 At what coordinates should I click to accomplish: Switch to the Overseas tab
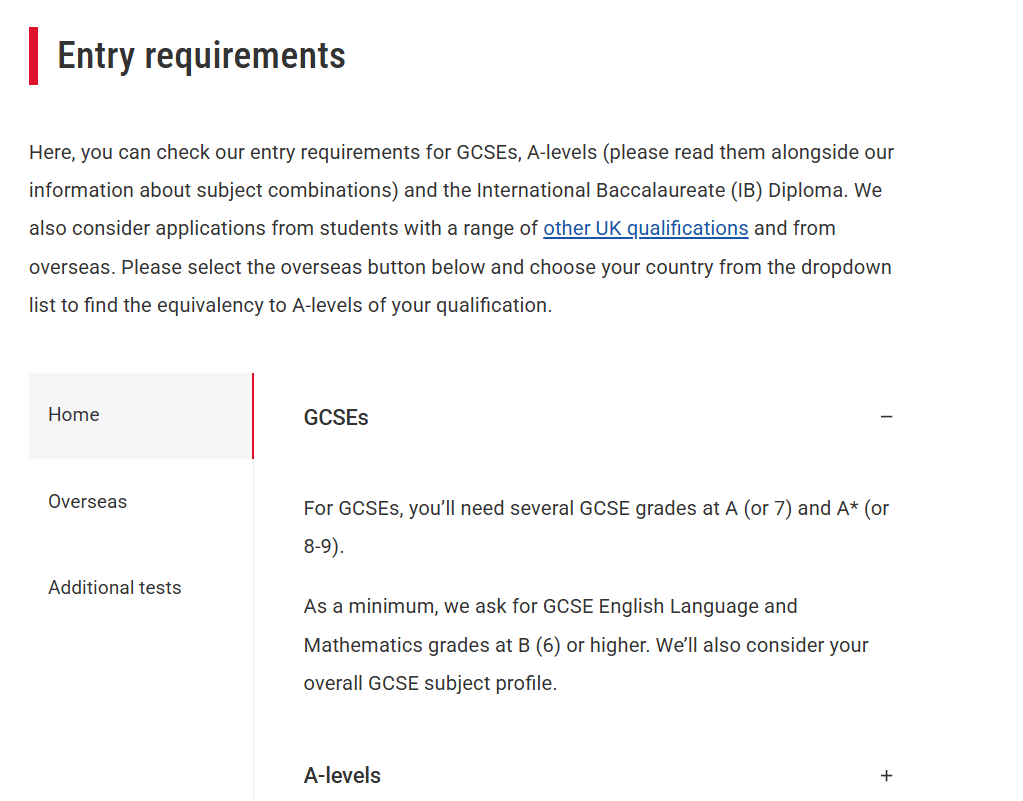[x=88, y=502]
